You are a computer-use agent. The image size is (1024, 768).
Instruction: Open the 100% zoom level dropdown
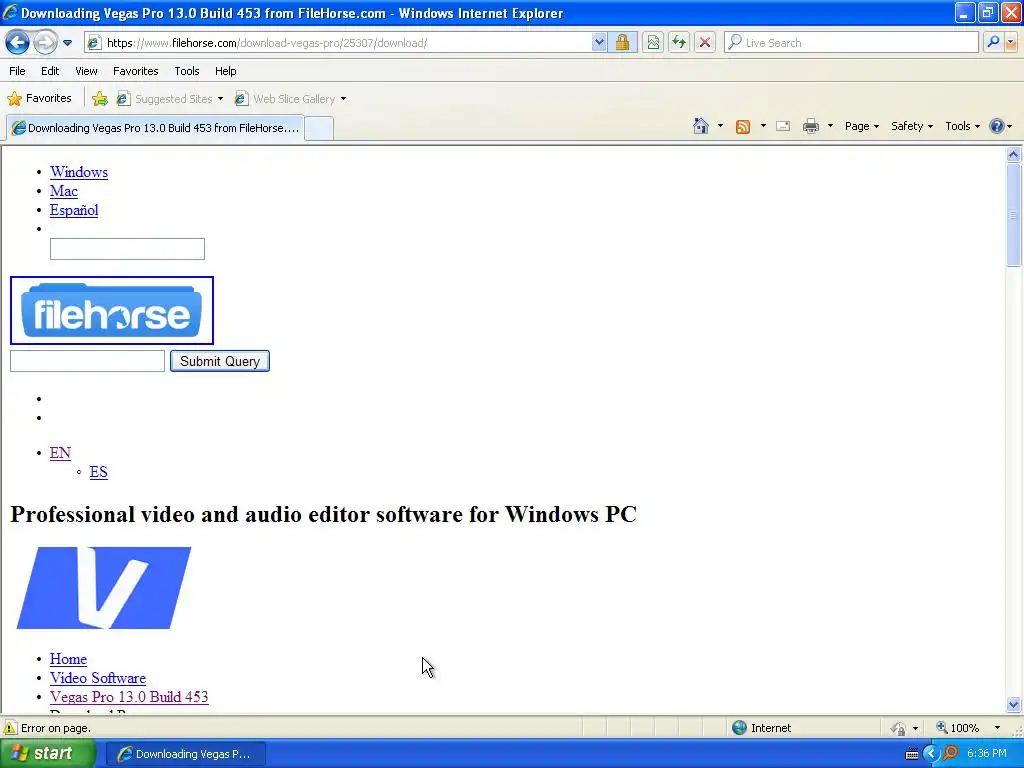pos(997,728)
